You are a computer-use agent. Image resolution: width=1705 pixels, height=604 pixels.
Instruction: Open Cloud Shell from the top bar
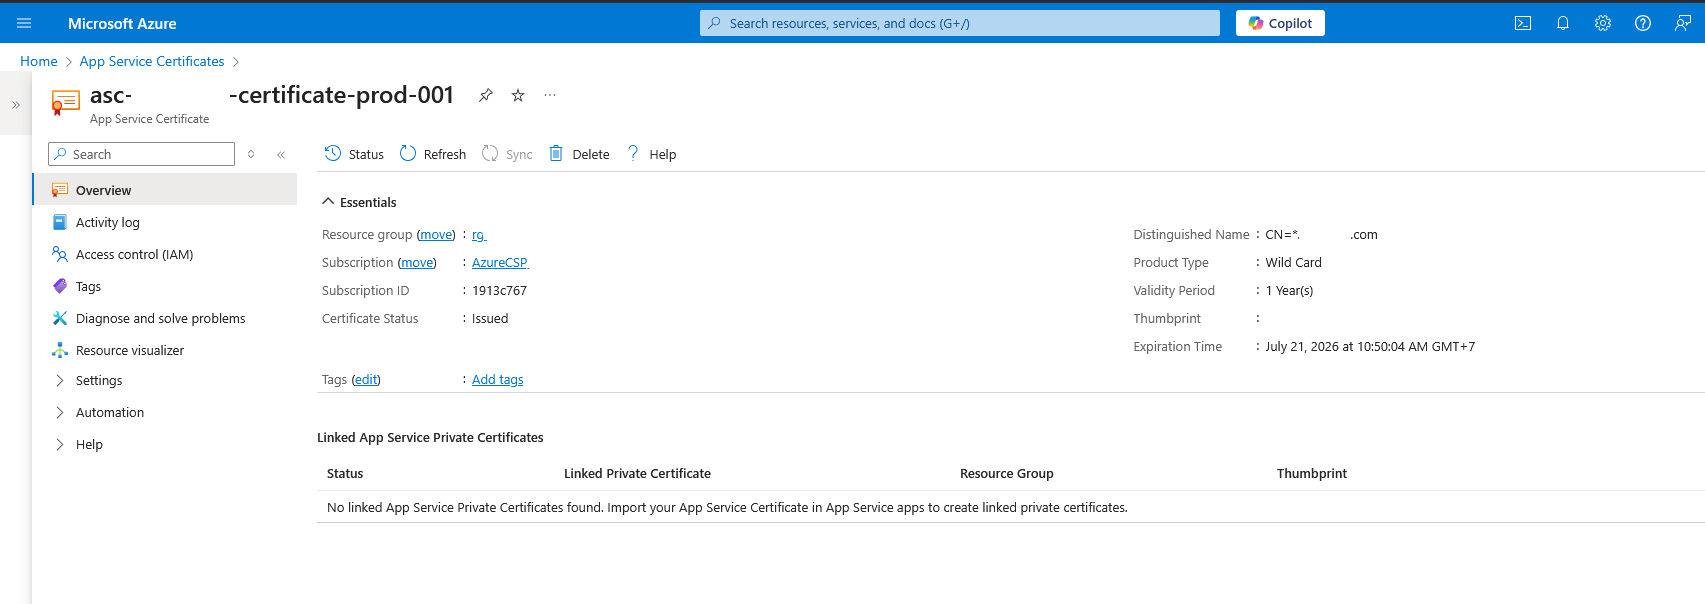(1523, 23)
